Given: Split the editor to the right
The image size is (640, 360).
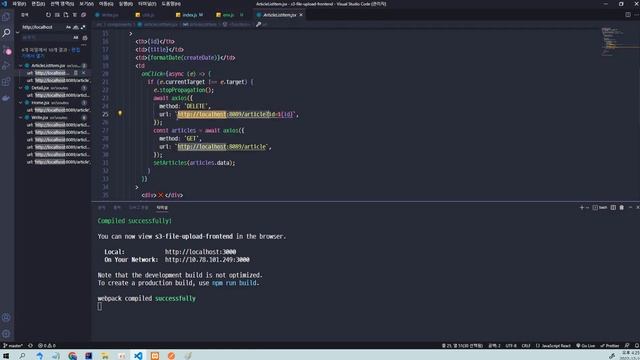Looking at the screenshot, I should pos(628,15).
